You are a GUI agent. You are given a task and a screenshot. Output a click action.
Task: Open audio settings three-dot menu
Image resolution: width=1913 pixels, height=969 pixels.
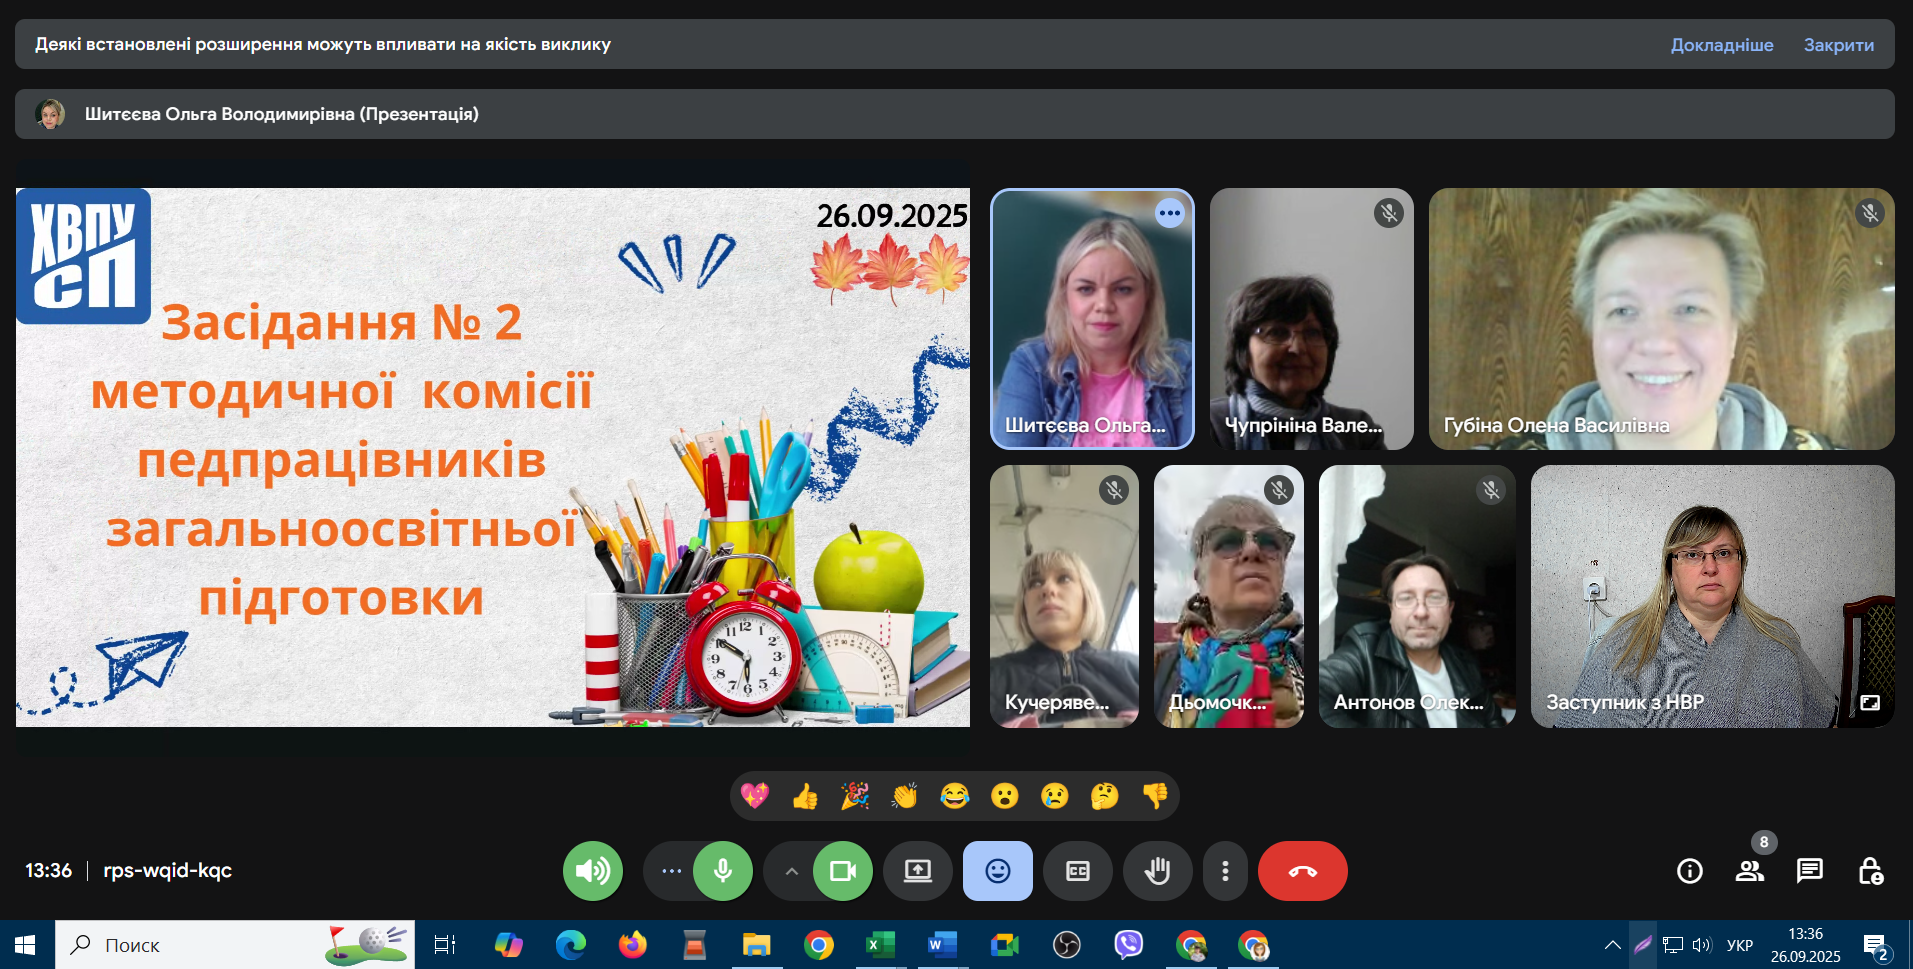coord(671,871)
